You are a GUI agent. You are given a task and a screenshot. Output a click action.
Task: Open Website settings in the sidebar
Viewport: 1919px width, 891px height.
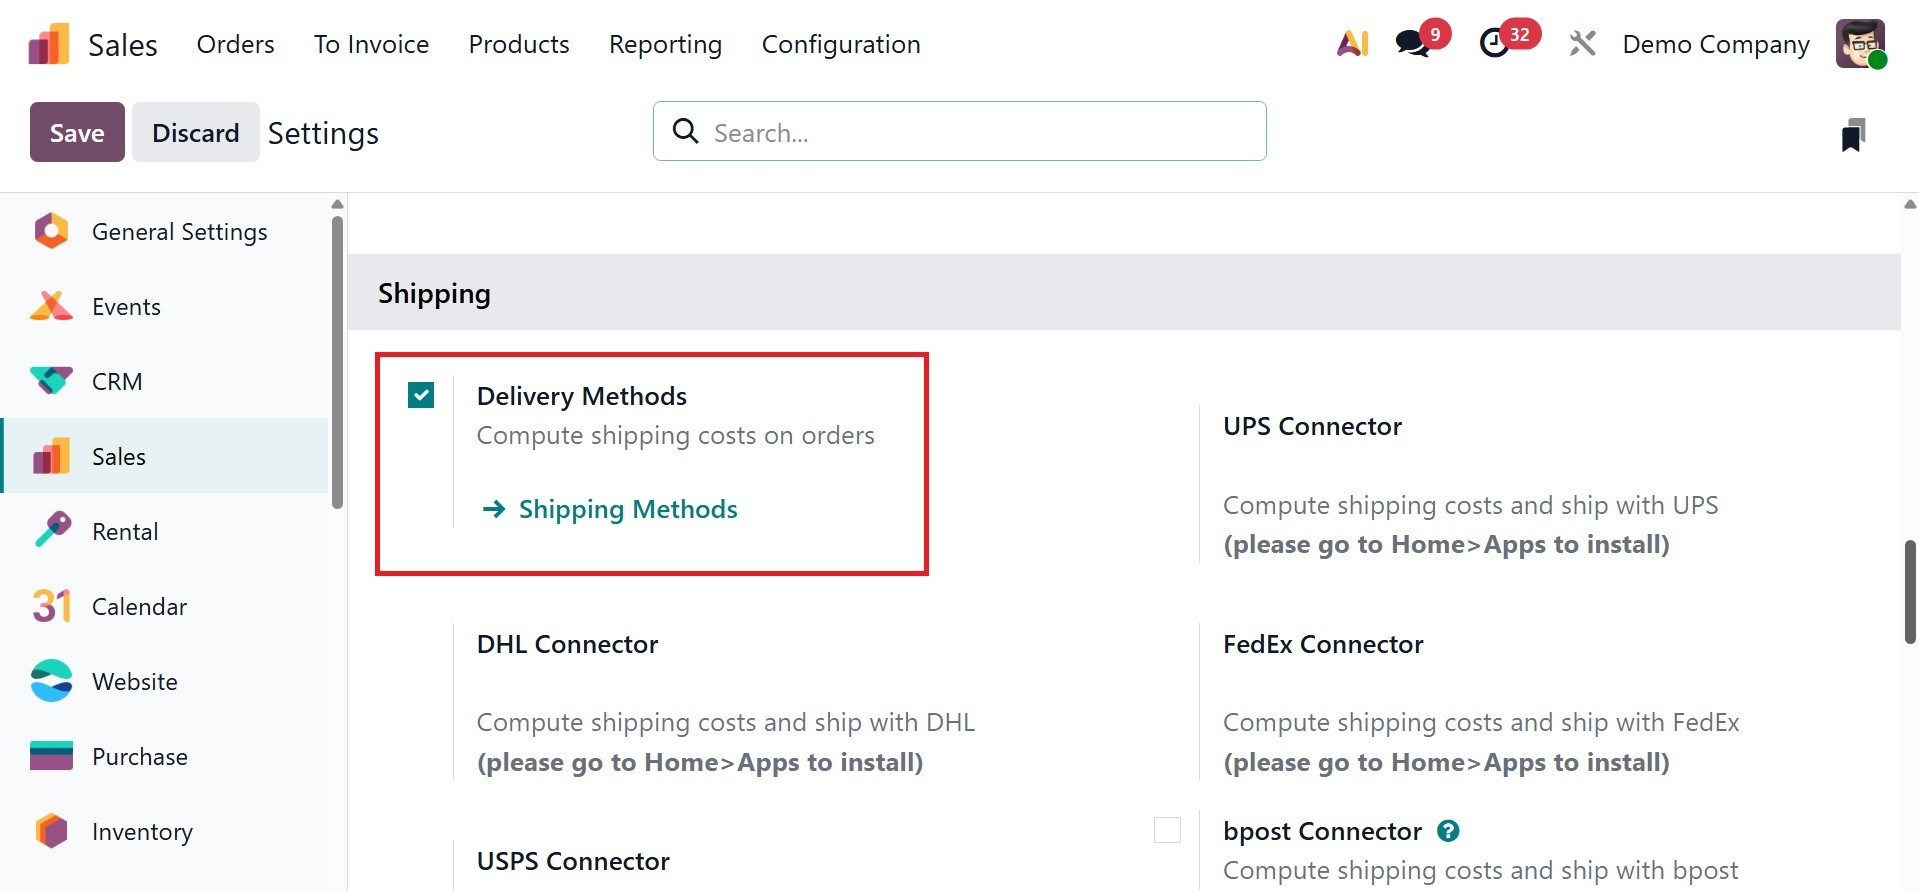135,681
